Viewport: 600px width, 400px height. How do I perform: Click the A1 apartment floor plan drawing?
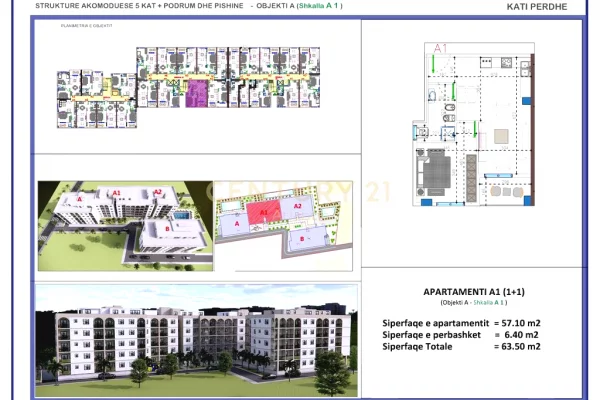coord(473,124)
